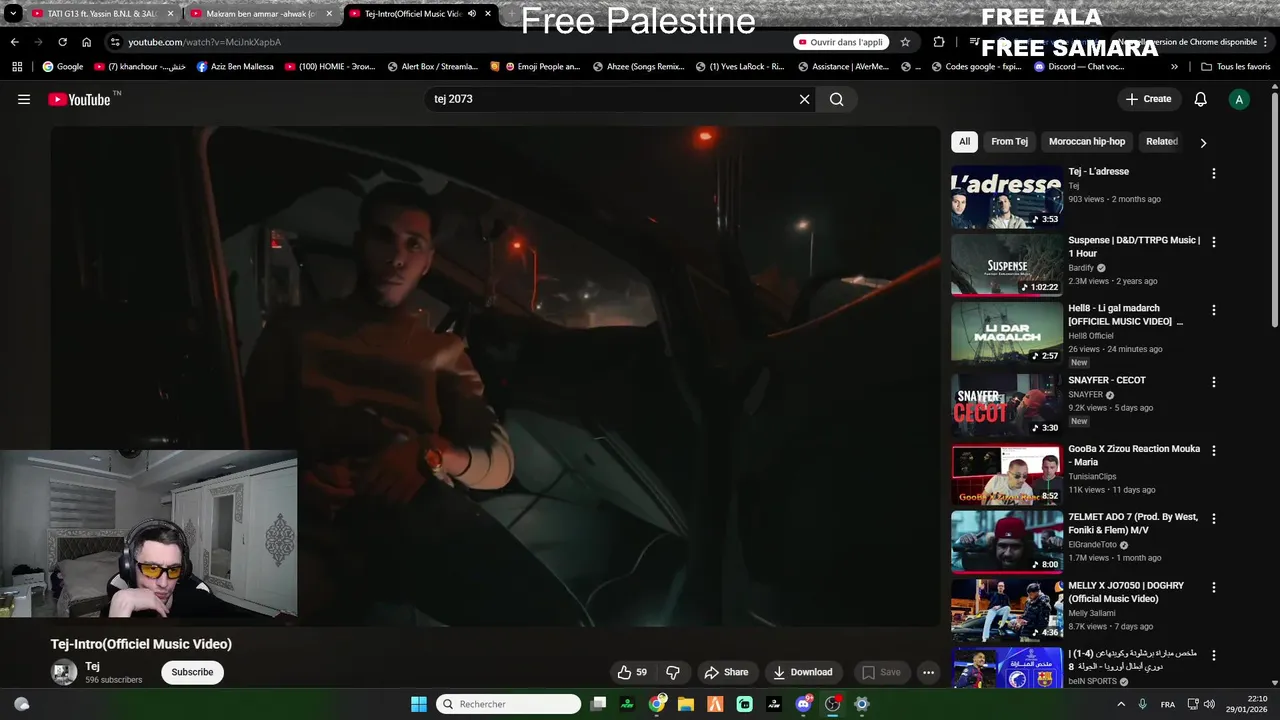
Task: Open options menu for SNAYFER - CECOT
Action: (1214, 382)
